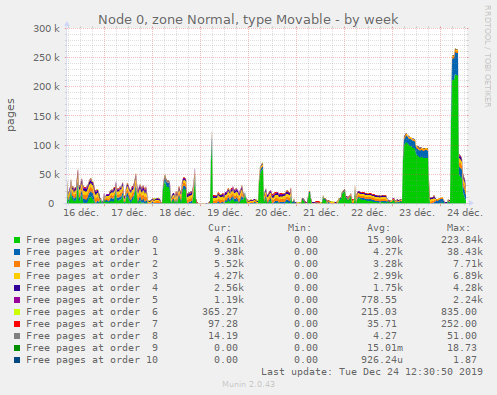Click the '300 k' y-axis label
Screen dimensions: 497x395
pos(46,29)
